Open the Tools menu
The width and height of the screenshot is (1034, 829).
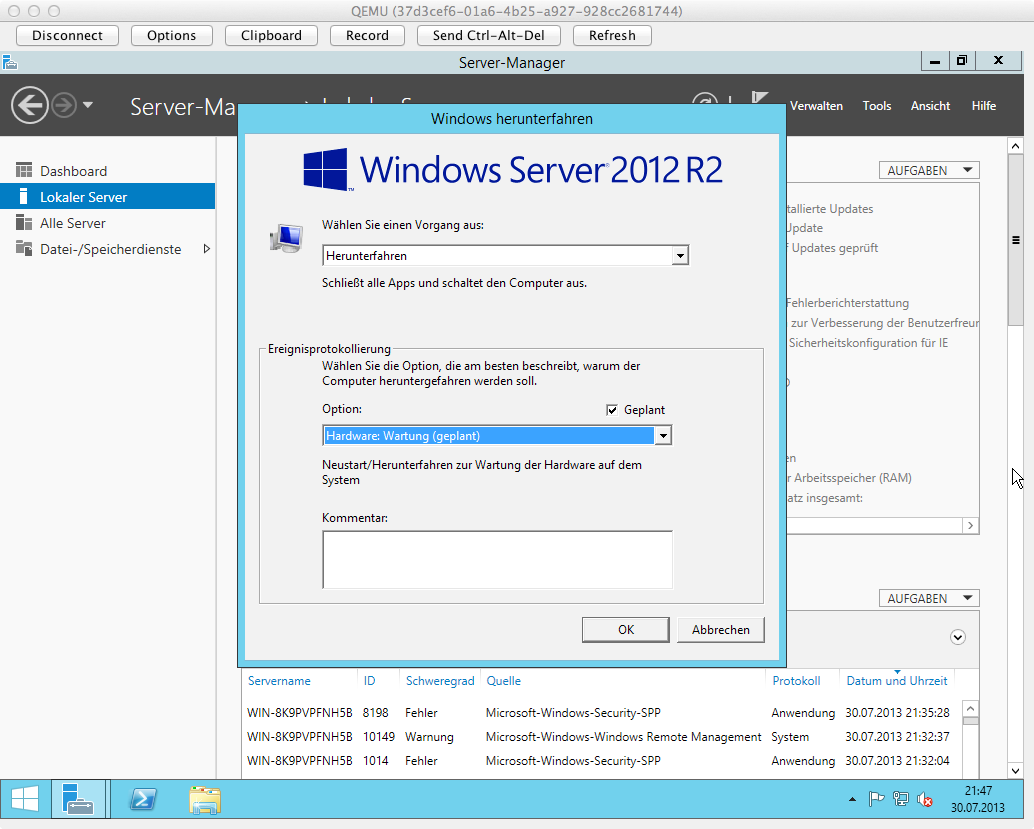pyautogui.click(x=876, y=106)
